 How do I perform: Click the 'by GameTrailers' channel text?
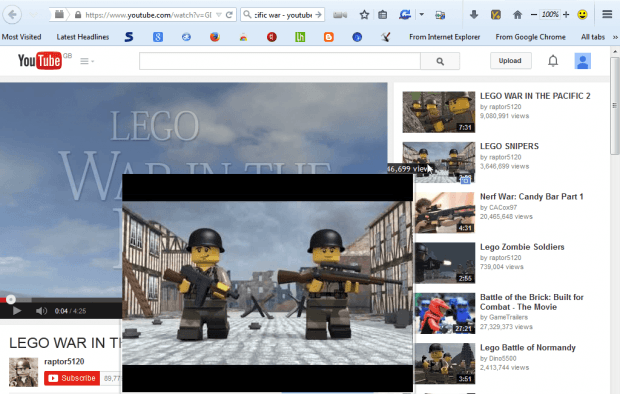tap(504, 317)
